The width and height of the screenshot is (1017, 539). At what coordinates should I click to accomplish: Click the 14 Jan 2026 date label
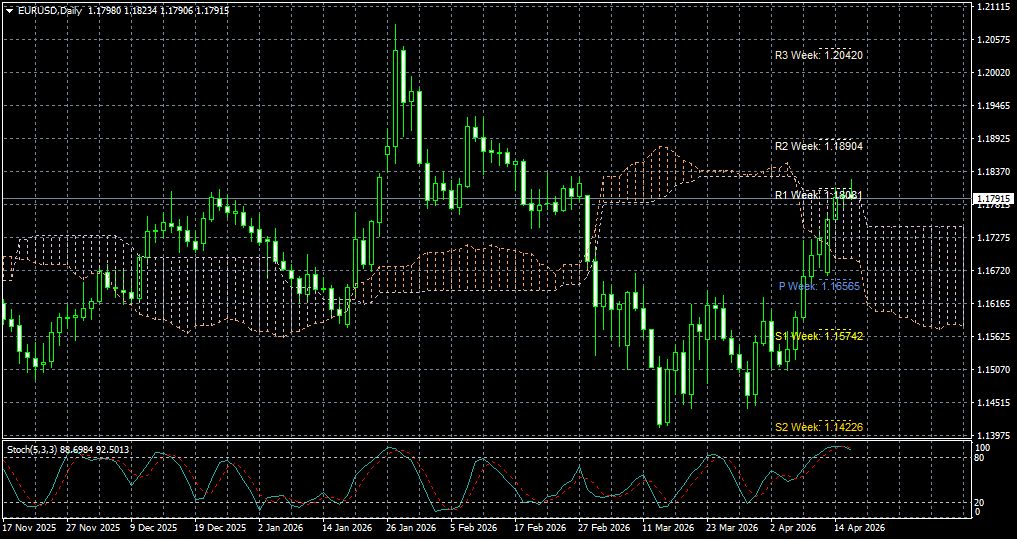[x=348, y=528]
